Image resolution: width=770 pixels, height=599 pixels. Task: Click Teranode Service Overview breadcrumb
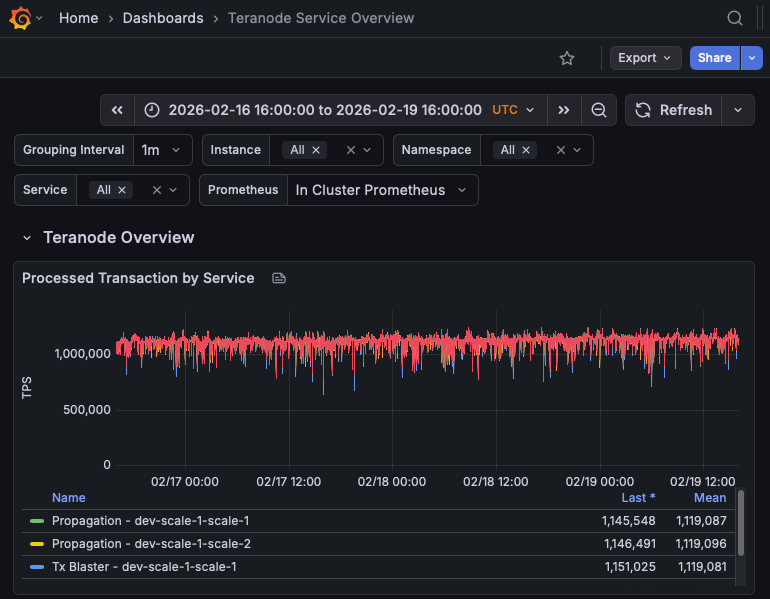[321, 18]
